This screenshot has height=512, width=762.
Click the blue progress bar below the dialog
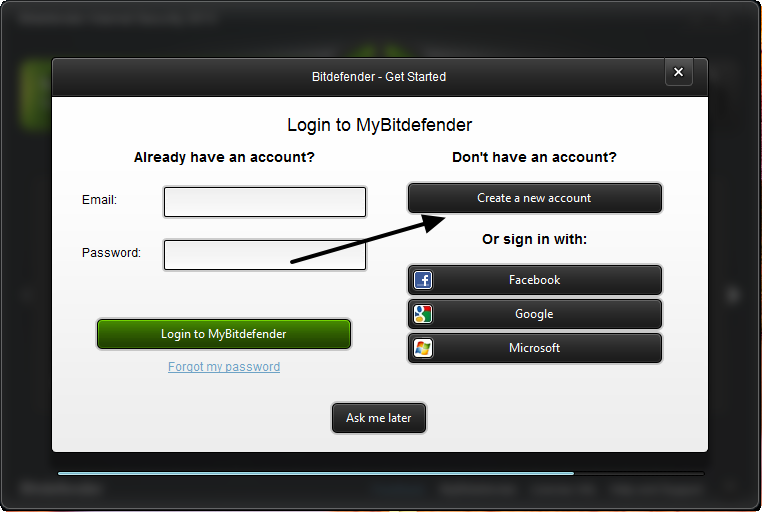pyautogui.click(x=316, y=473)
